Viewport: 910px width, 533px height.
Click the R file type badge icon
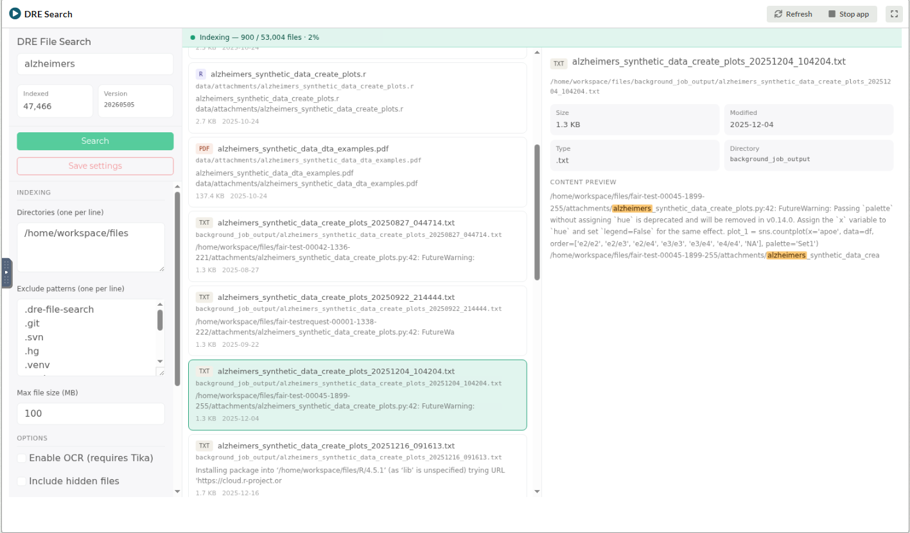[201, 74]
